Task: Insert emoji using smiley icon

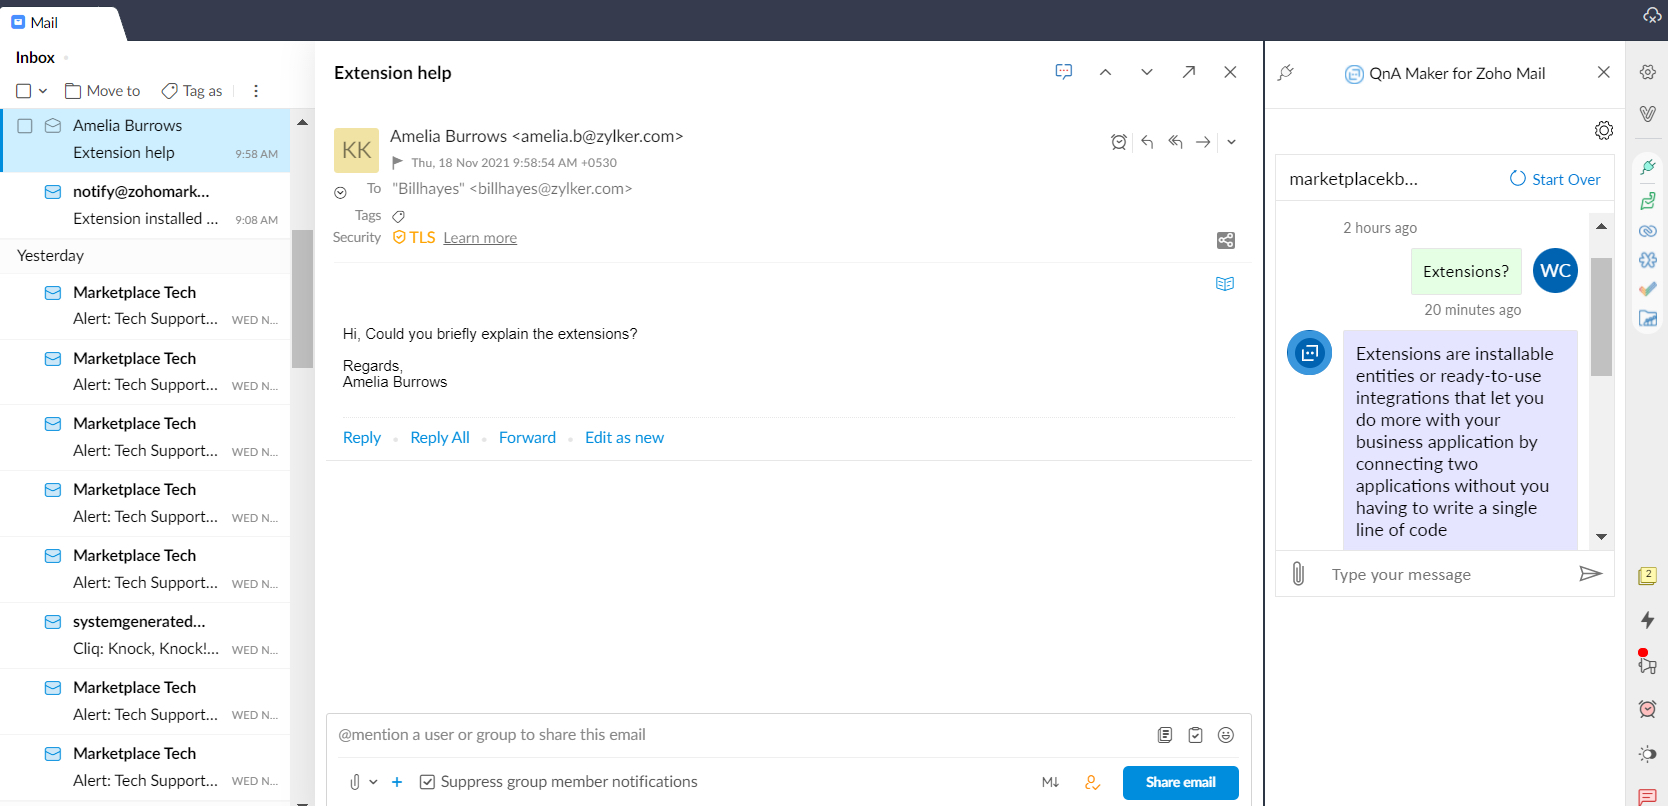Action: 1226,735
